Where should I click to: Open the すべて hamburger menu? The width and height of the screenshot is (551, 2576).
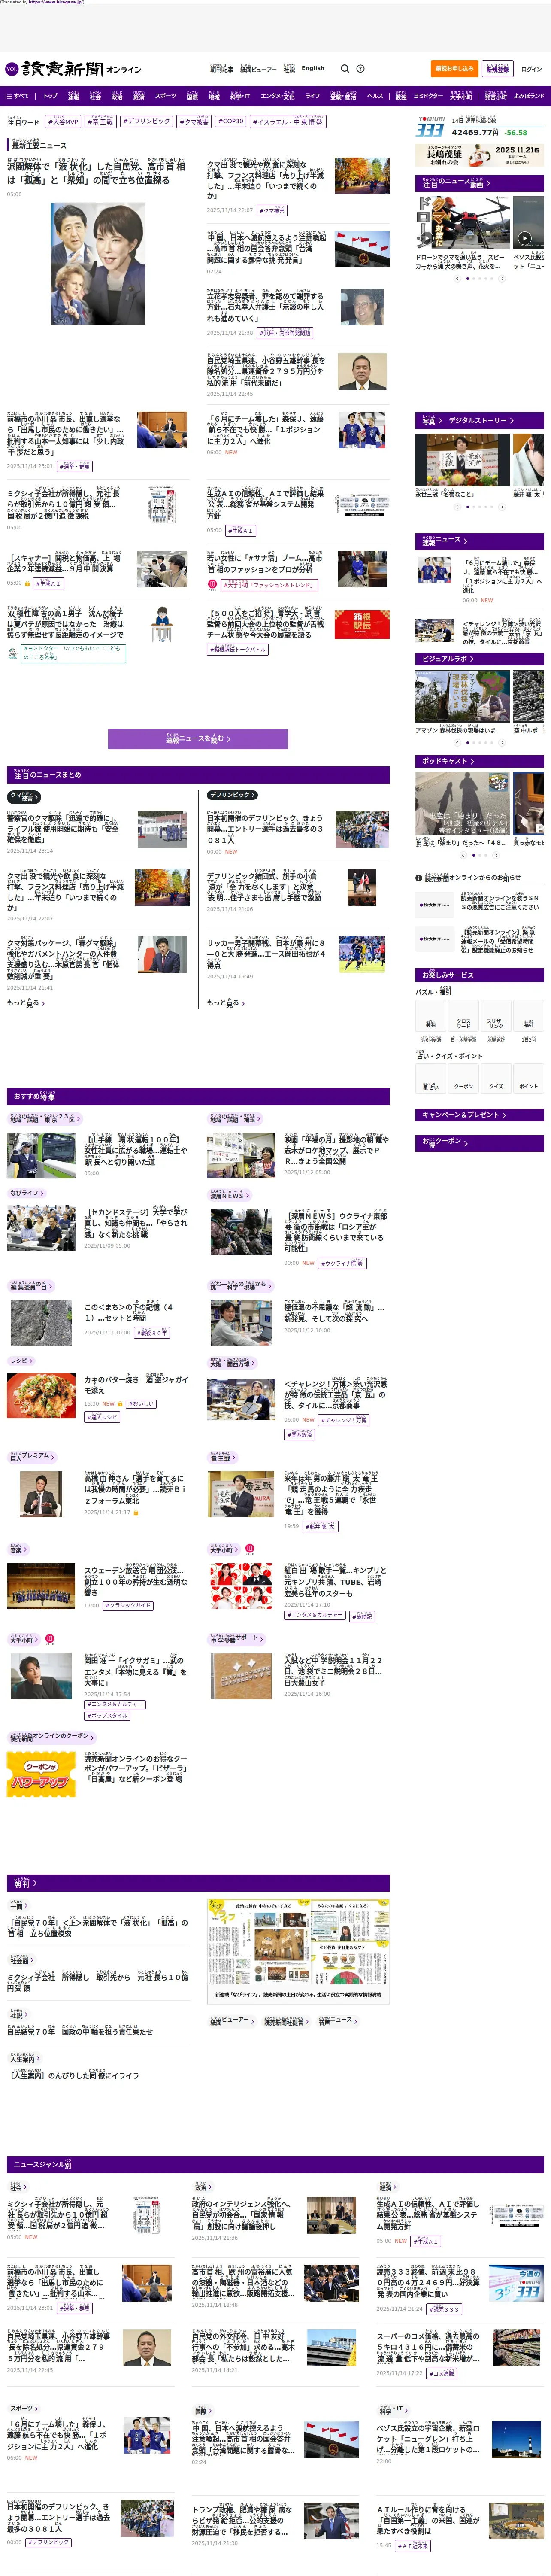18,96
